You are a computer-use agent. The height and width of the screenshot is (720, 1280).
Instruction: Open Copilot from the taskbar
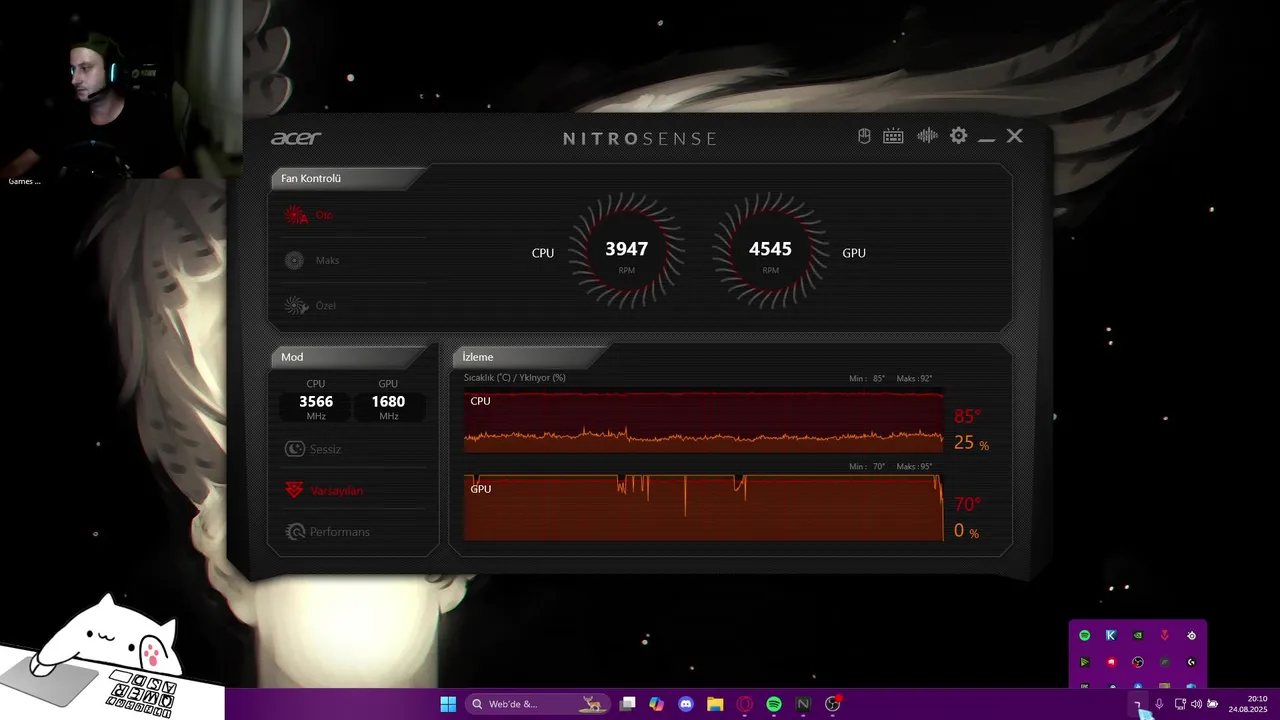tap(656, 704)
